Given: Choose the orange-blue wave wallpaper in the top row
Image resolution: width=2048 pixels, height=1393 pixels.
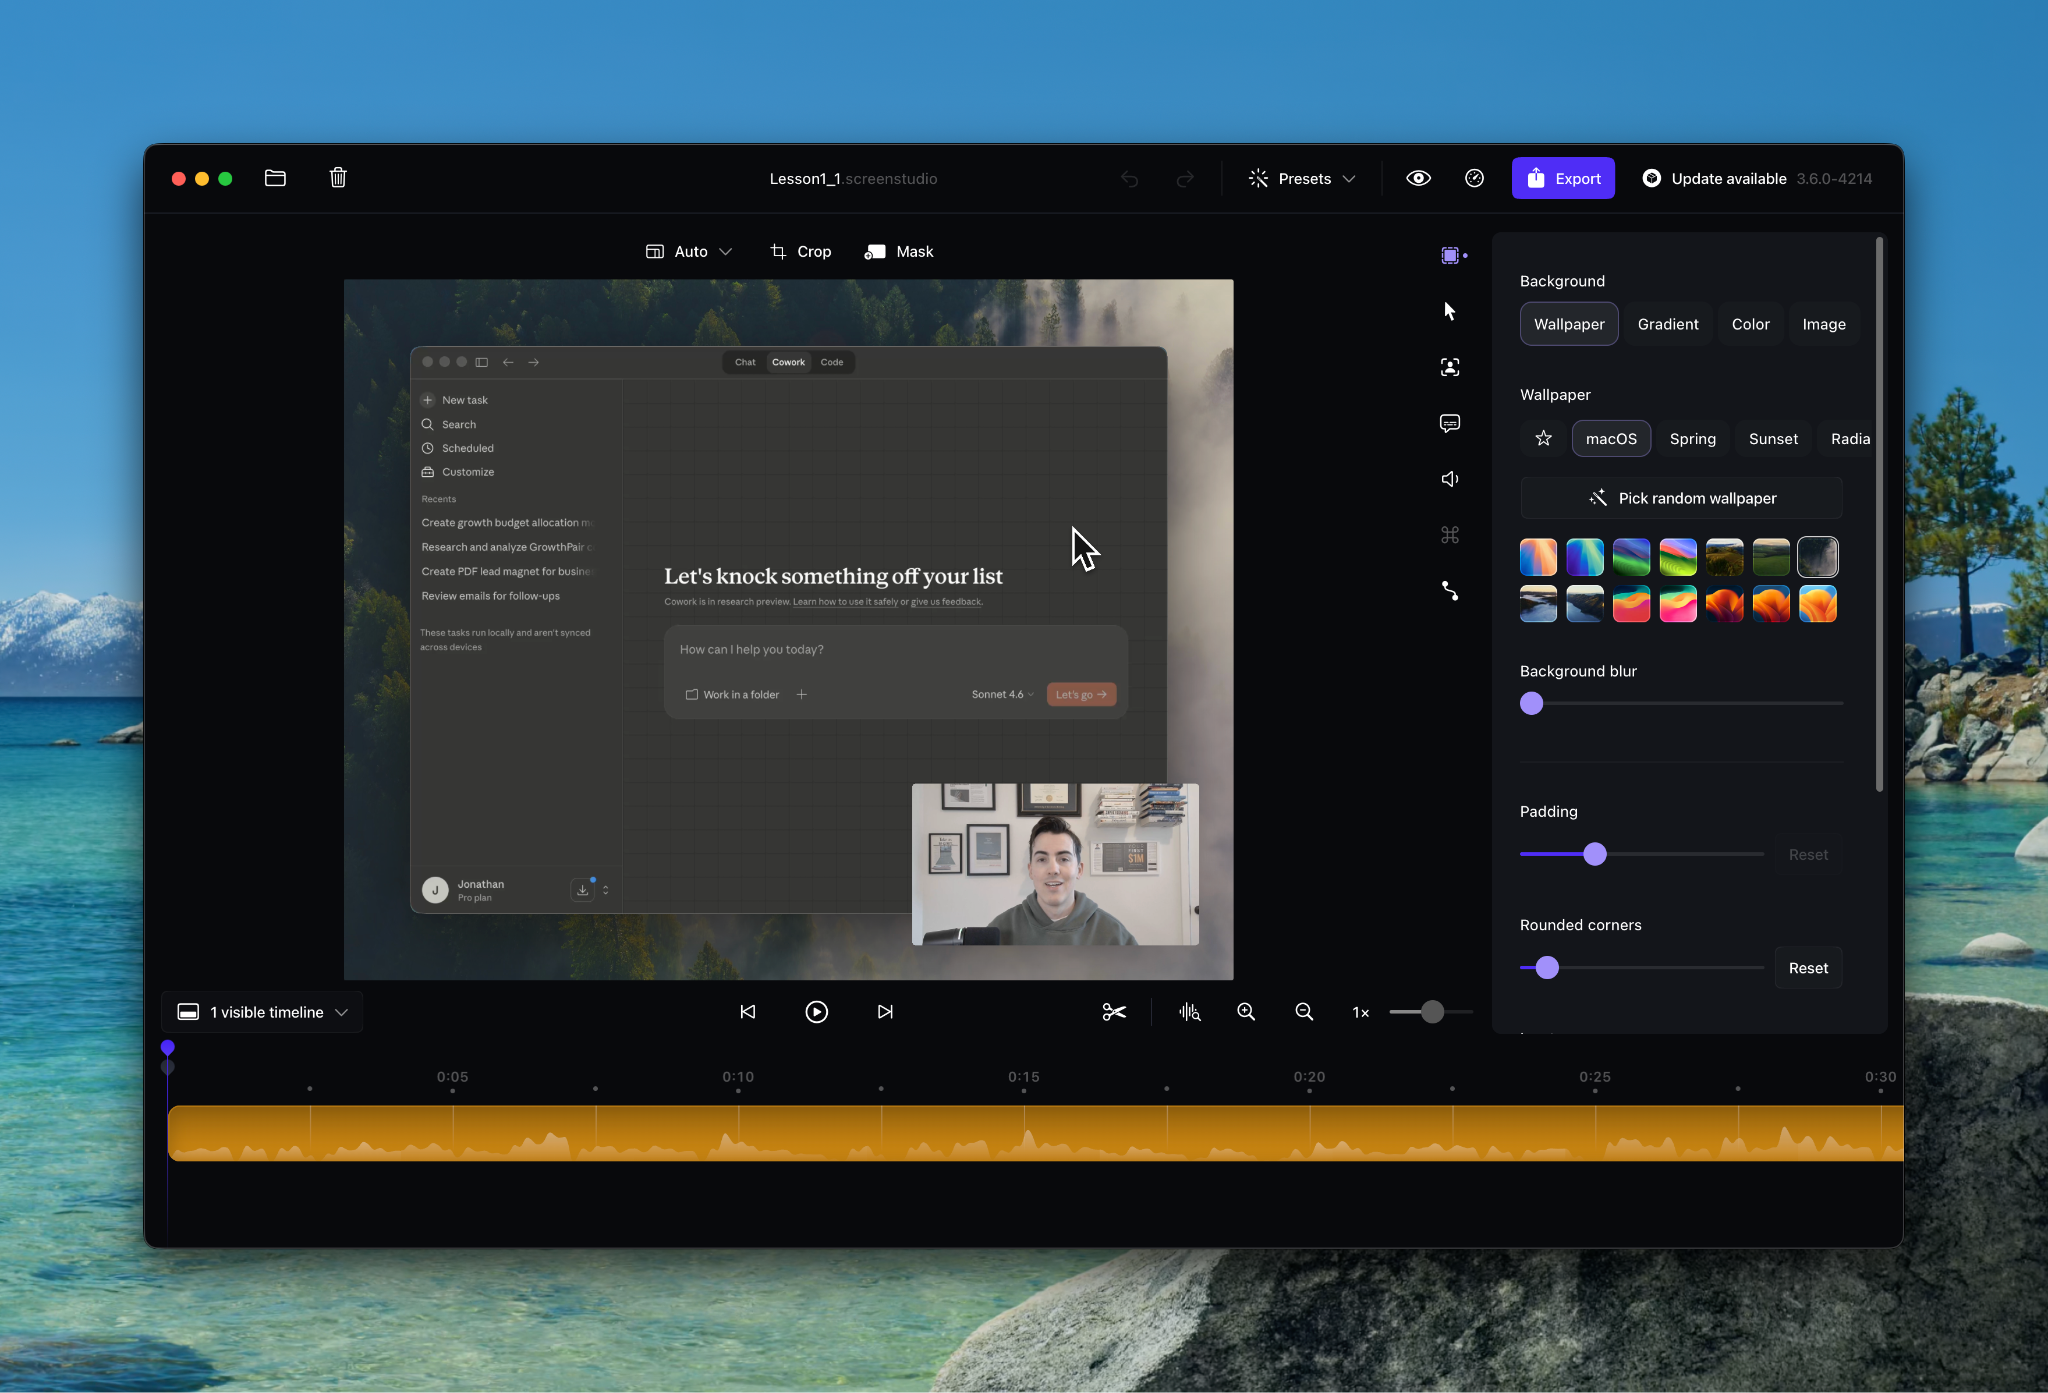Looking at the screenshot, I should pyautogui.click(x=1538, y=557).
